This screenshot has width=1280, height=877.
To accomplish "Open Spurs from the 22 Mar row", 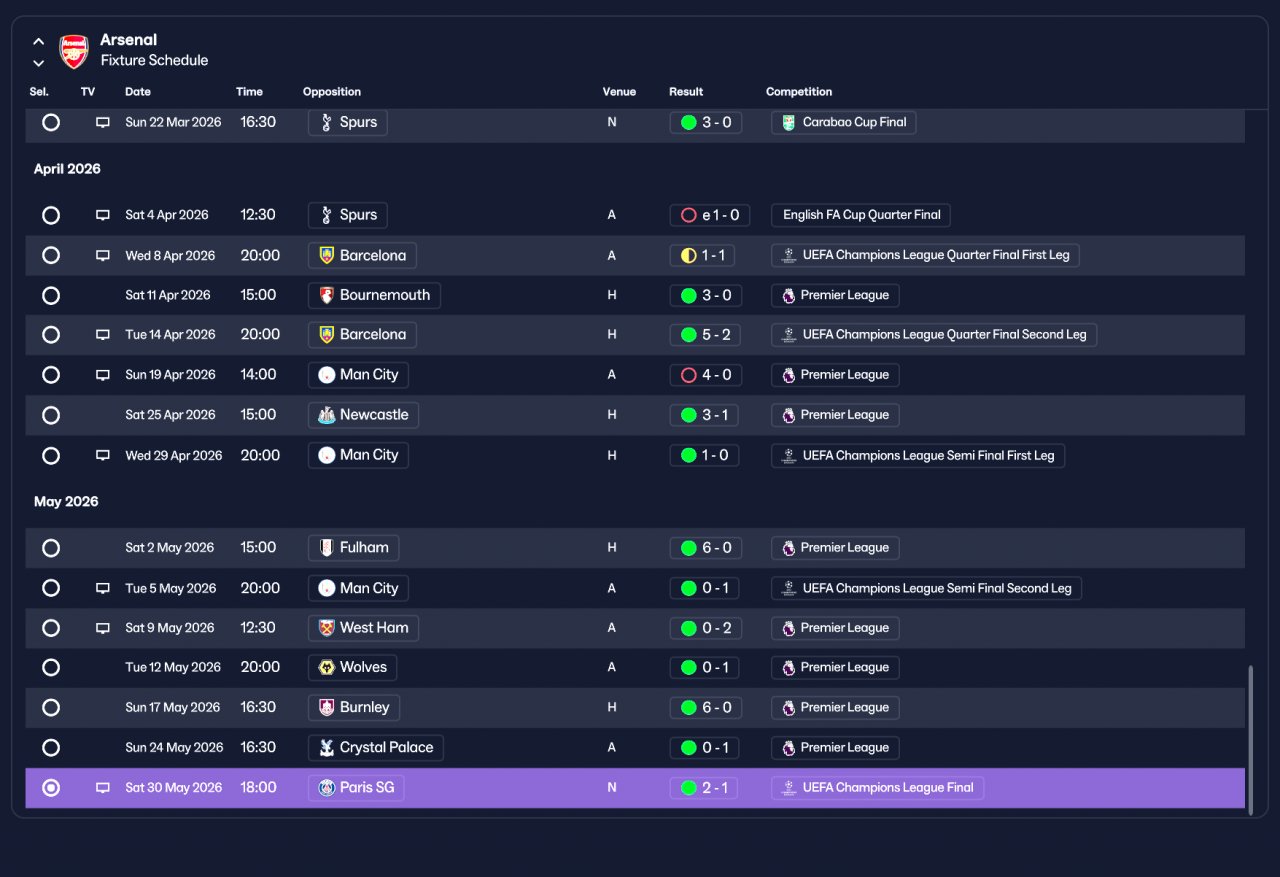I will [x=348, y=122].
